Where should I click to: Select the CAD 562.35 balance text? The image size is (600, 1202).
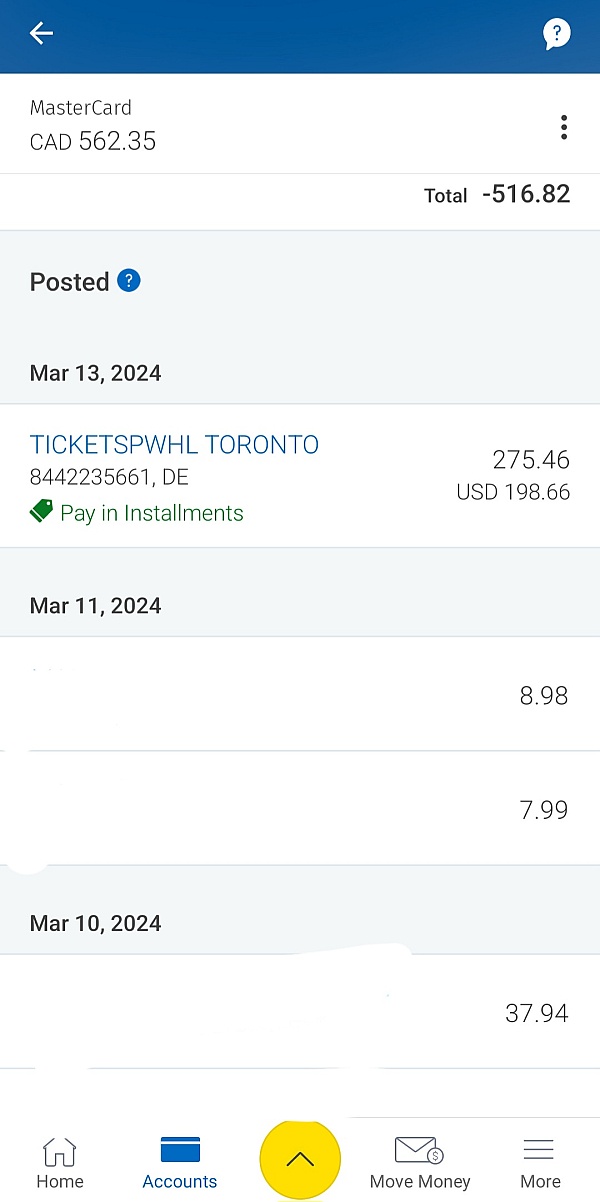pyautogui.click(x=92, y=141)
